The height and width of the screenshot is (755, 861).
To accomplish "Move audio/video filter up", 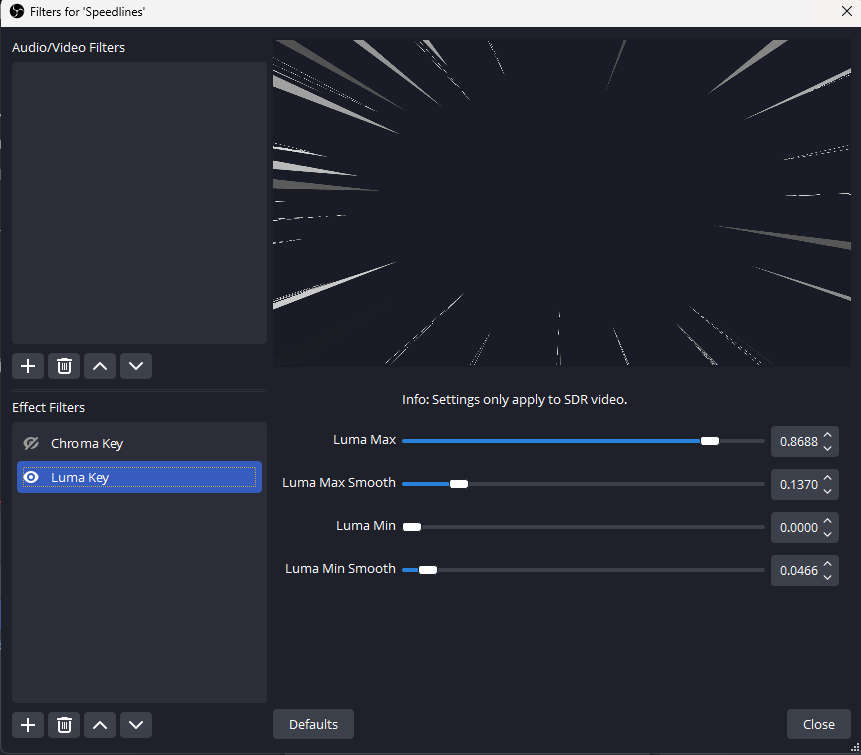I will (100, 365).
